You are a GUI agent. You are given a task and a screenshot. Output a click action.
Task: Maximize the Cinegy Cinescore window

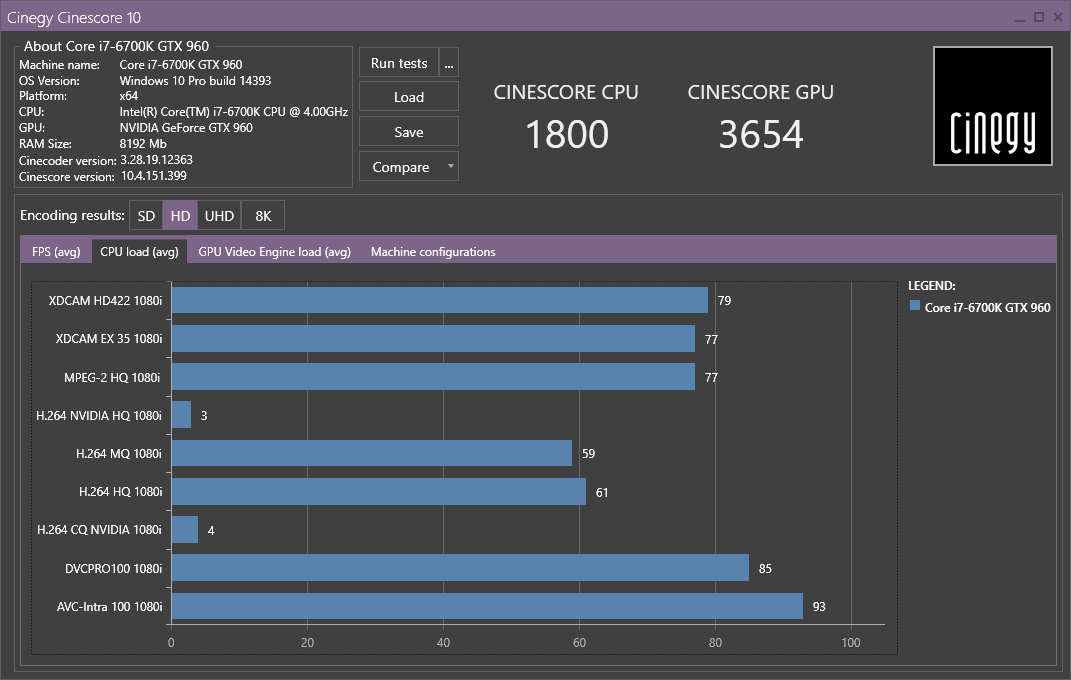[x=1039, y=17]
